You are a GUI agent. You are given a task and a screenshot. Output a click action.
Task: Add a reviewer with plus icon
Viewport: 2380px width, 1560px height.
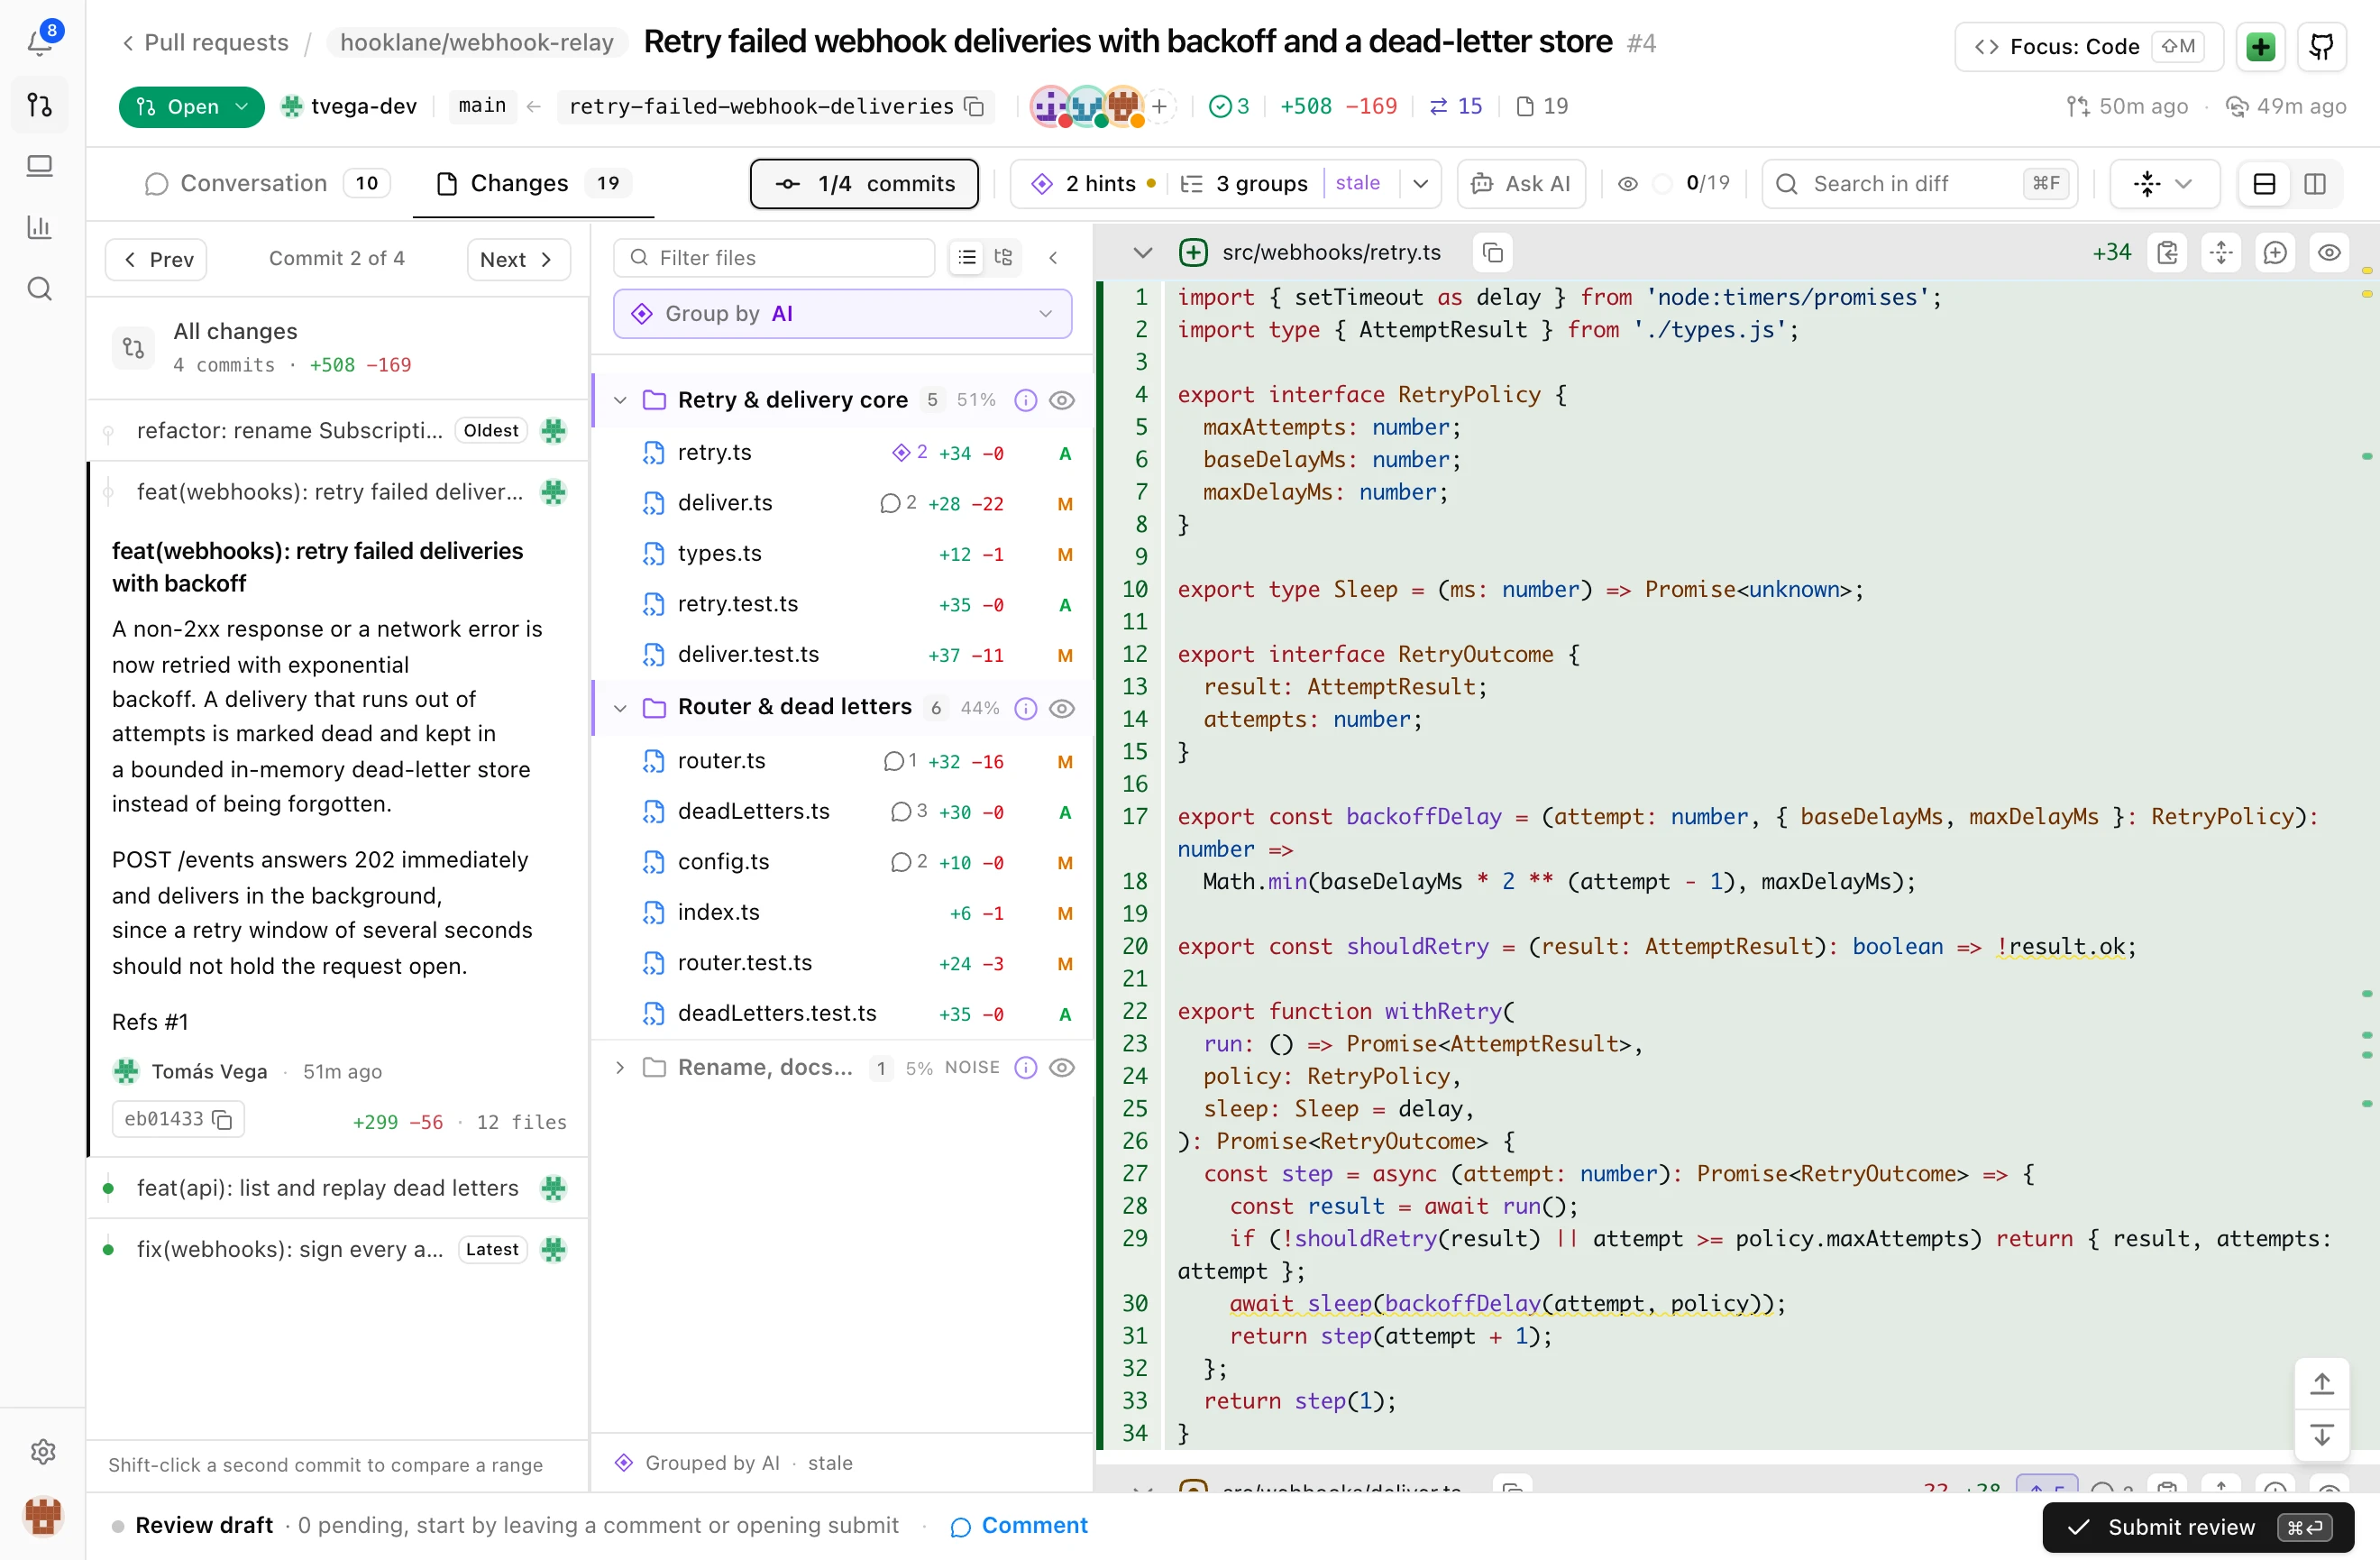click(1159, 106)
